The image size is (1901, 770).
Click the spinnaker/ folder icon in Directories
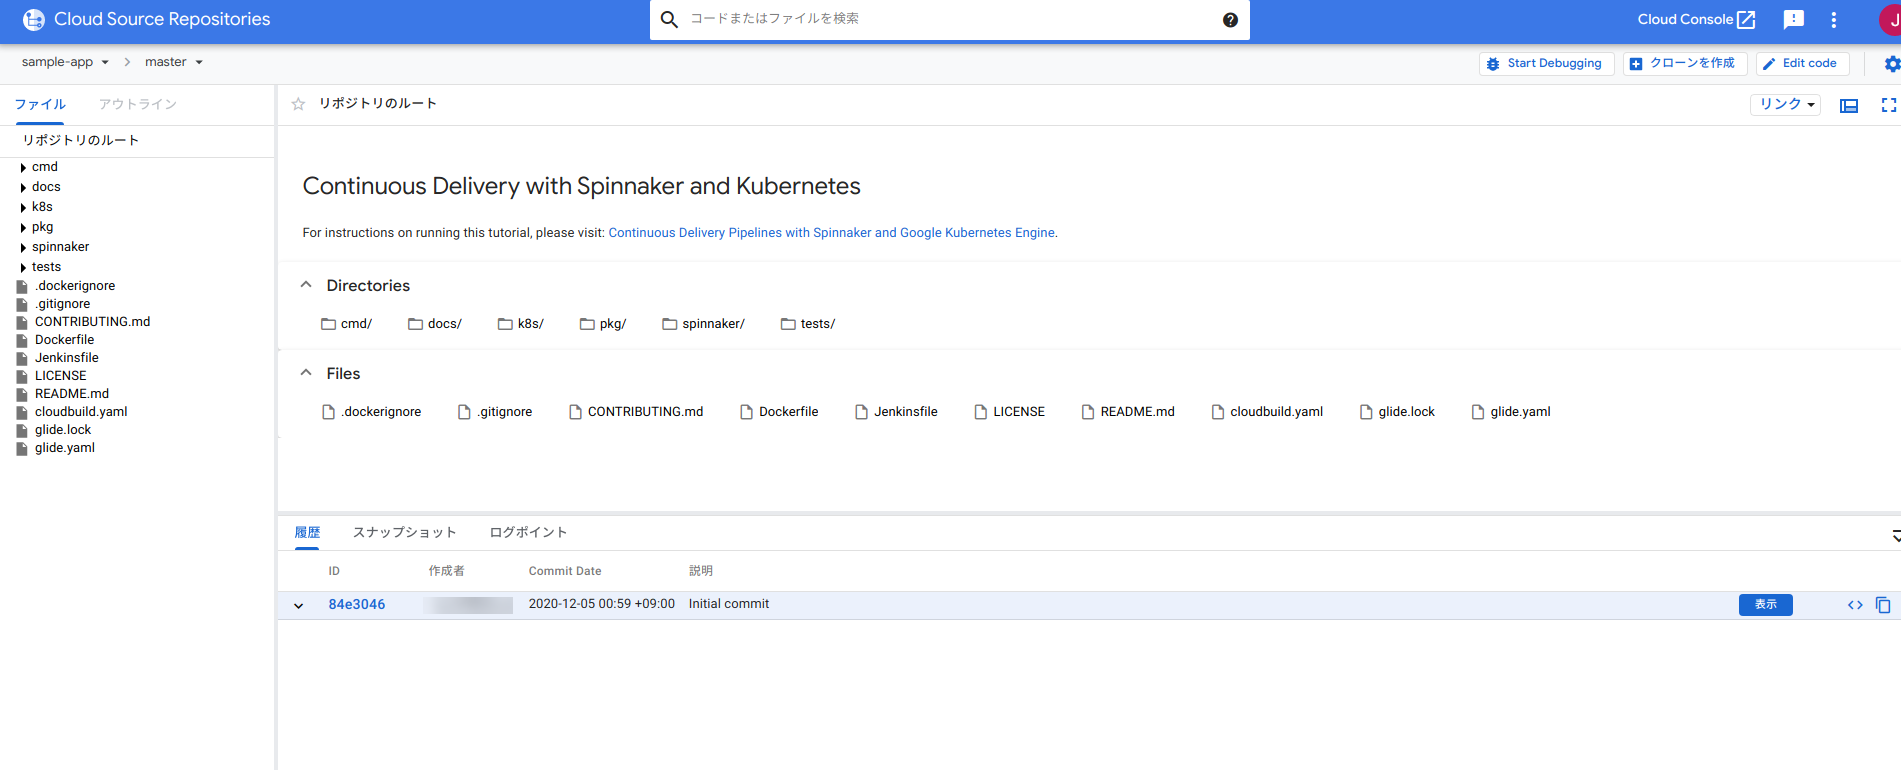click(x=670, y=324)
